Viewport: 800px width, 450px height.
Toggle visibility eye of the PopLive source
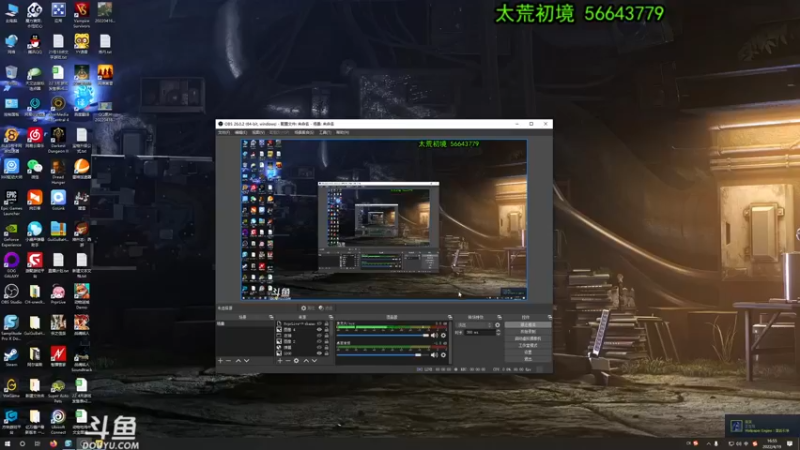[320, 323]
